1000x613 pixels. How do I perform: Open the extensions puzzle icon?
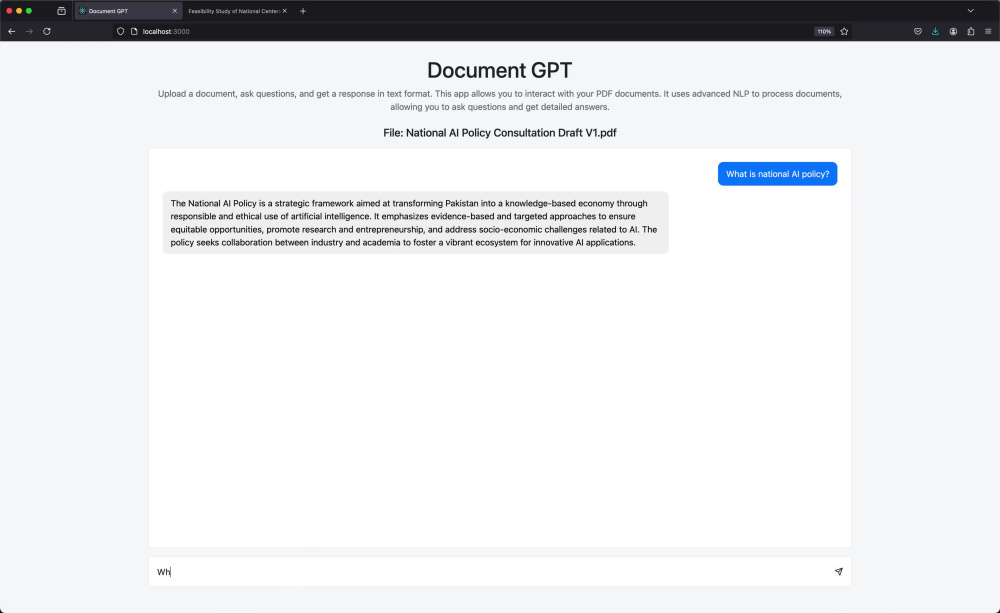tap(971, 31)
